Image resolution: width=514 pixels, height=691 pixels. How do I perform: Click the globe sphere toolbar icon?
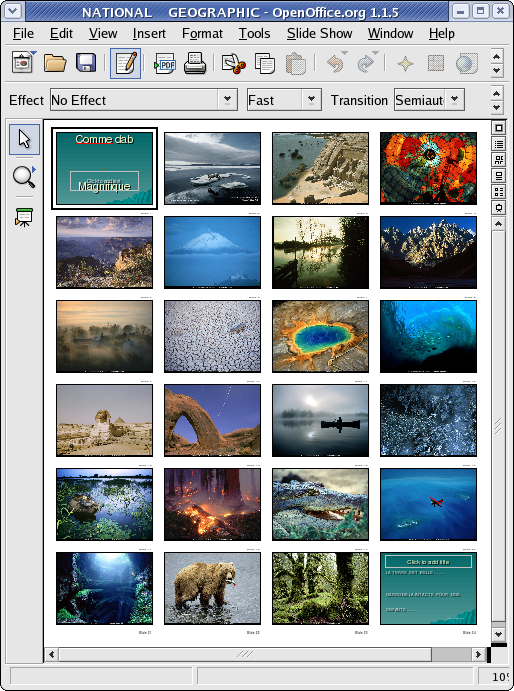[466, 63]
